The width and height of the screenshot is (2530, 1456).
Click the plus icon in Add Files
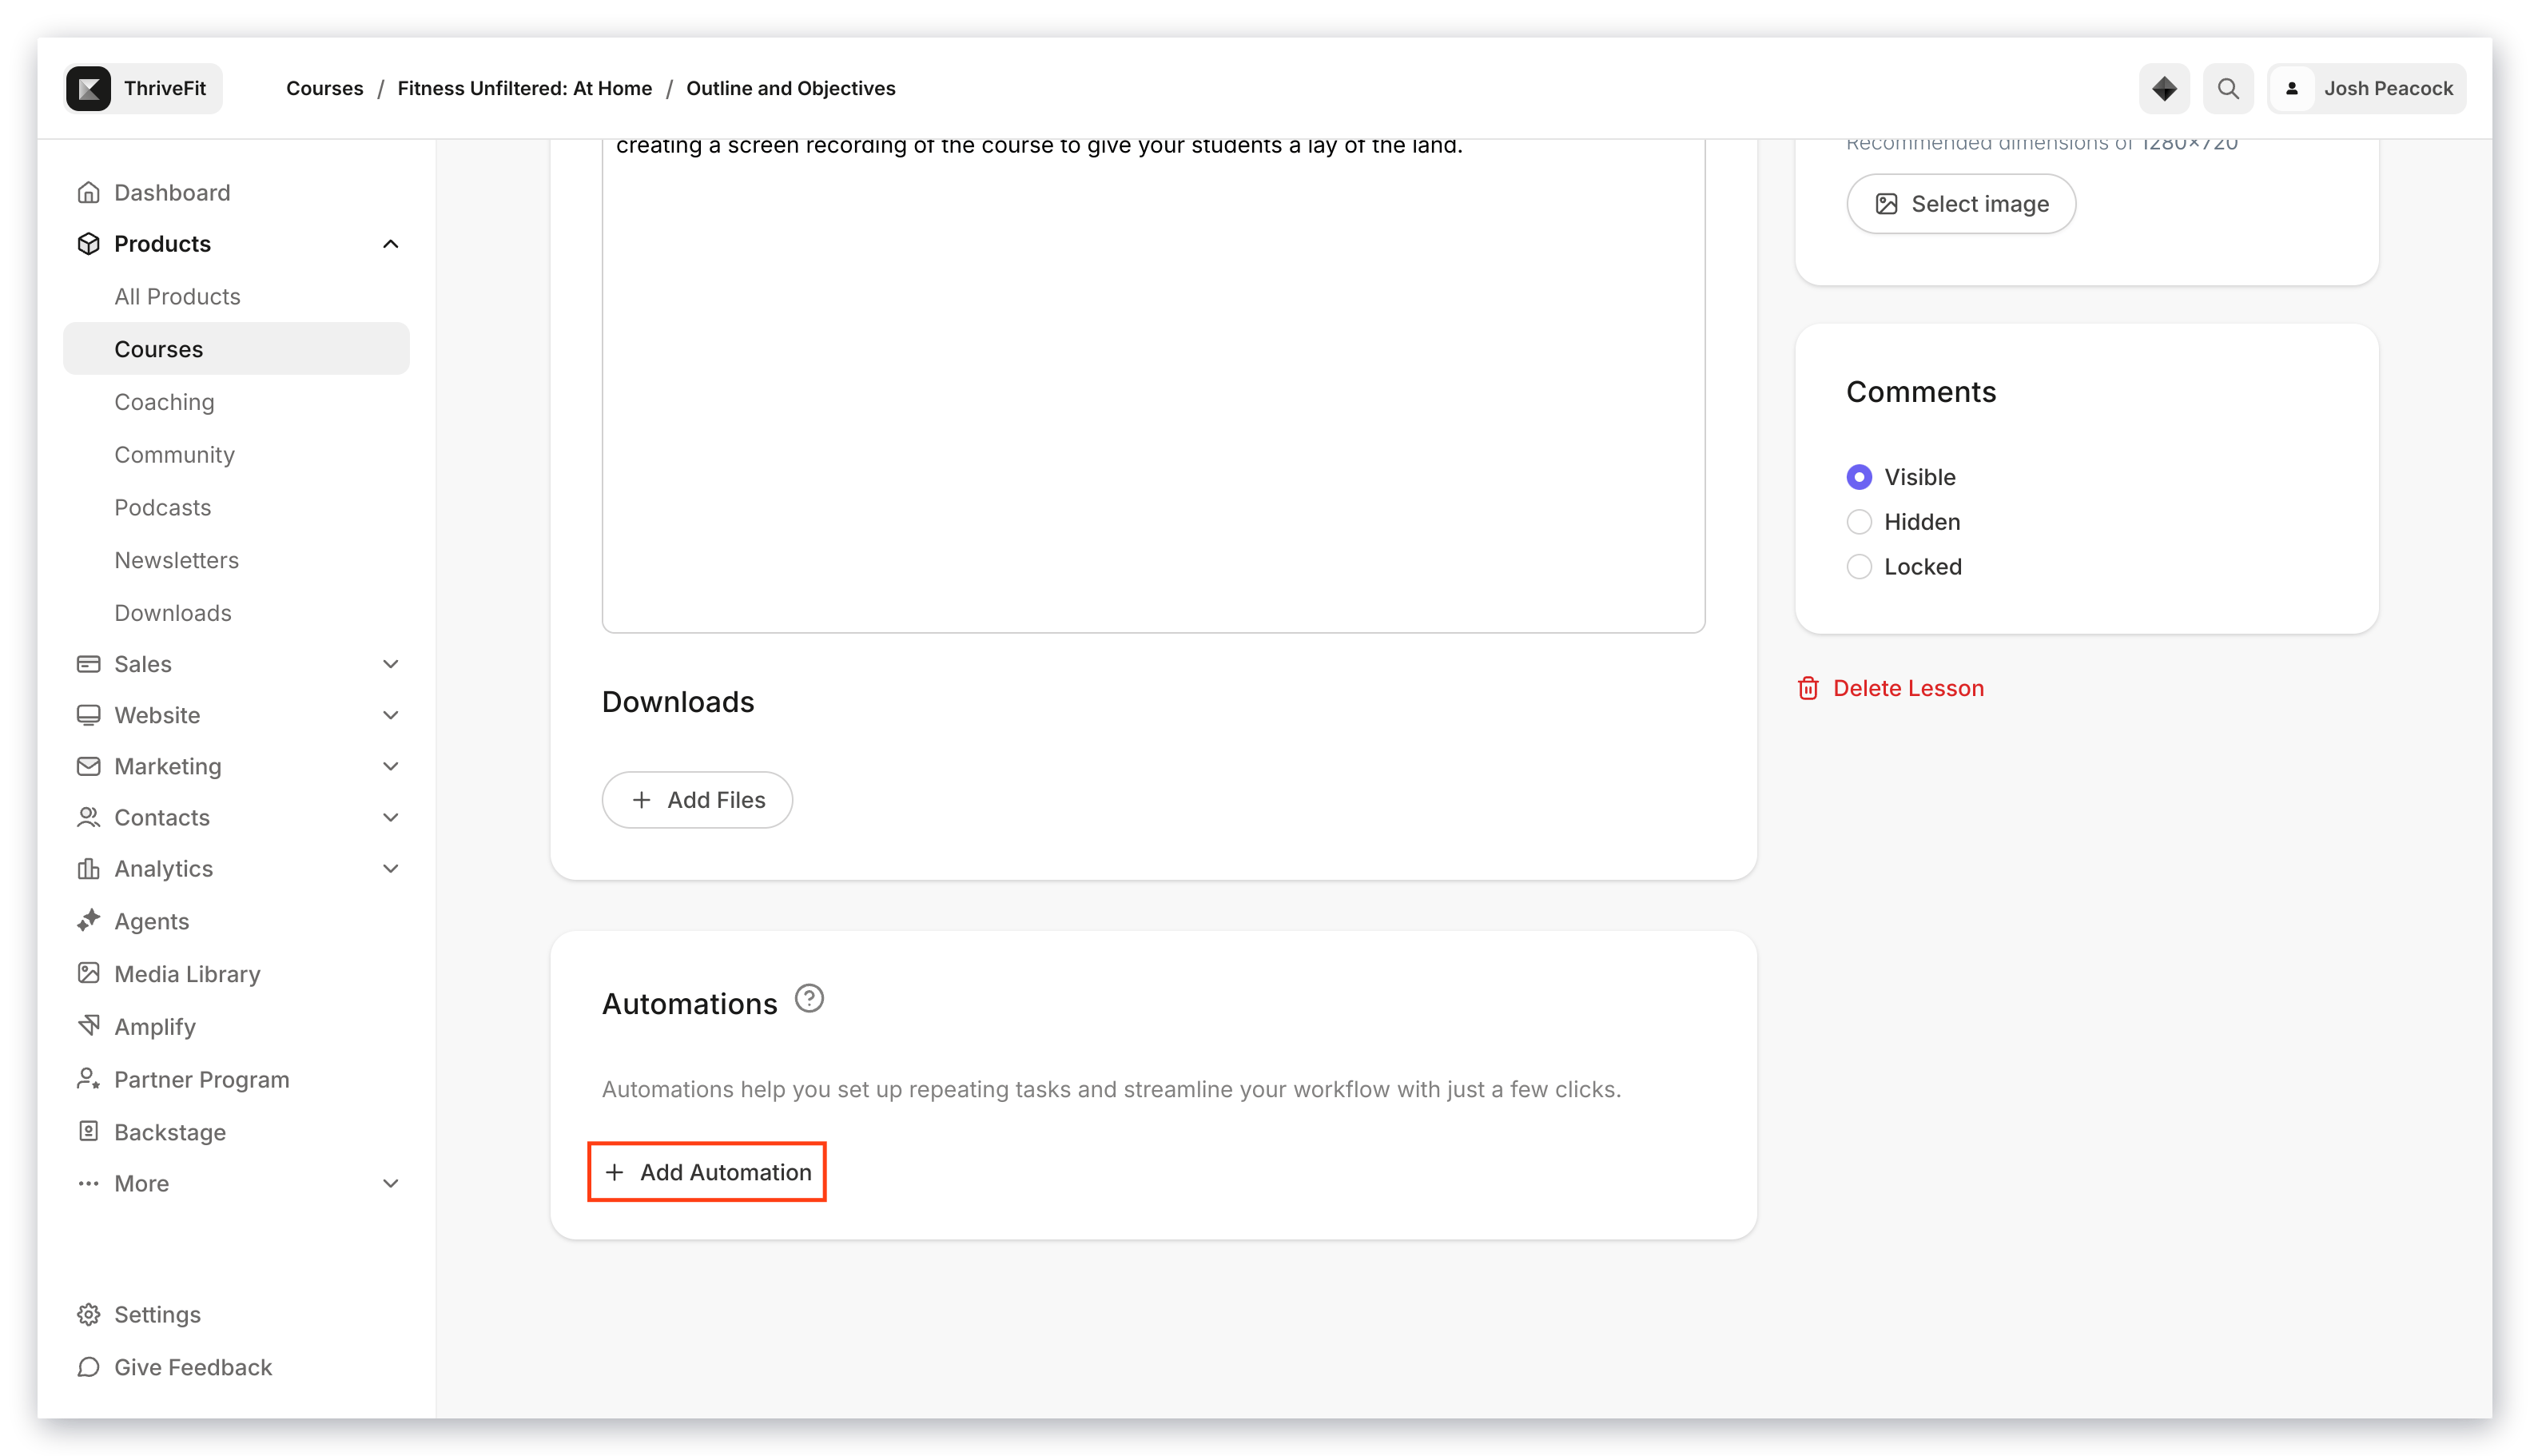pyautogui.click(x=641, y=800)
